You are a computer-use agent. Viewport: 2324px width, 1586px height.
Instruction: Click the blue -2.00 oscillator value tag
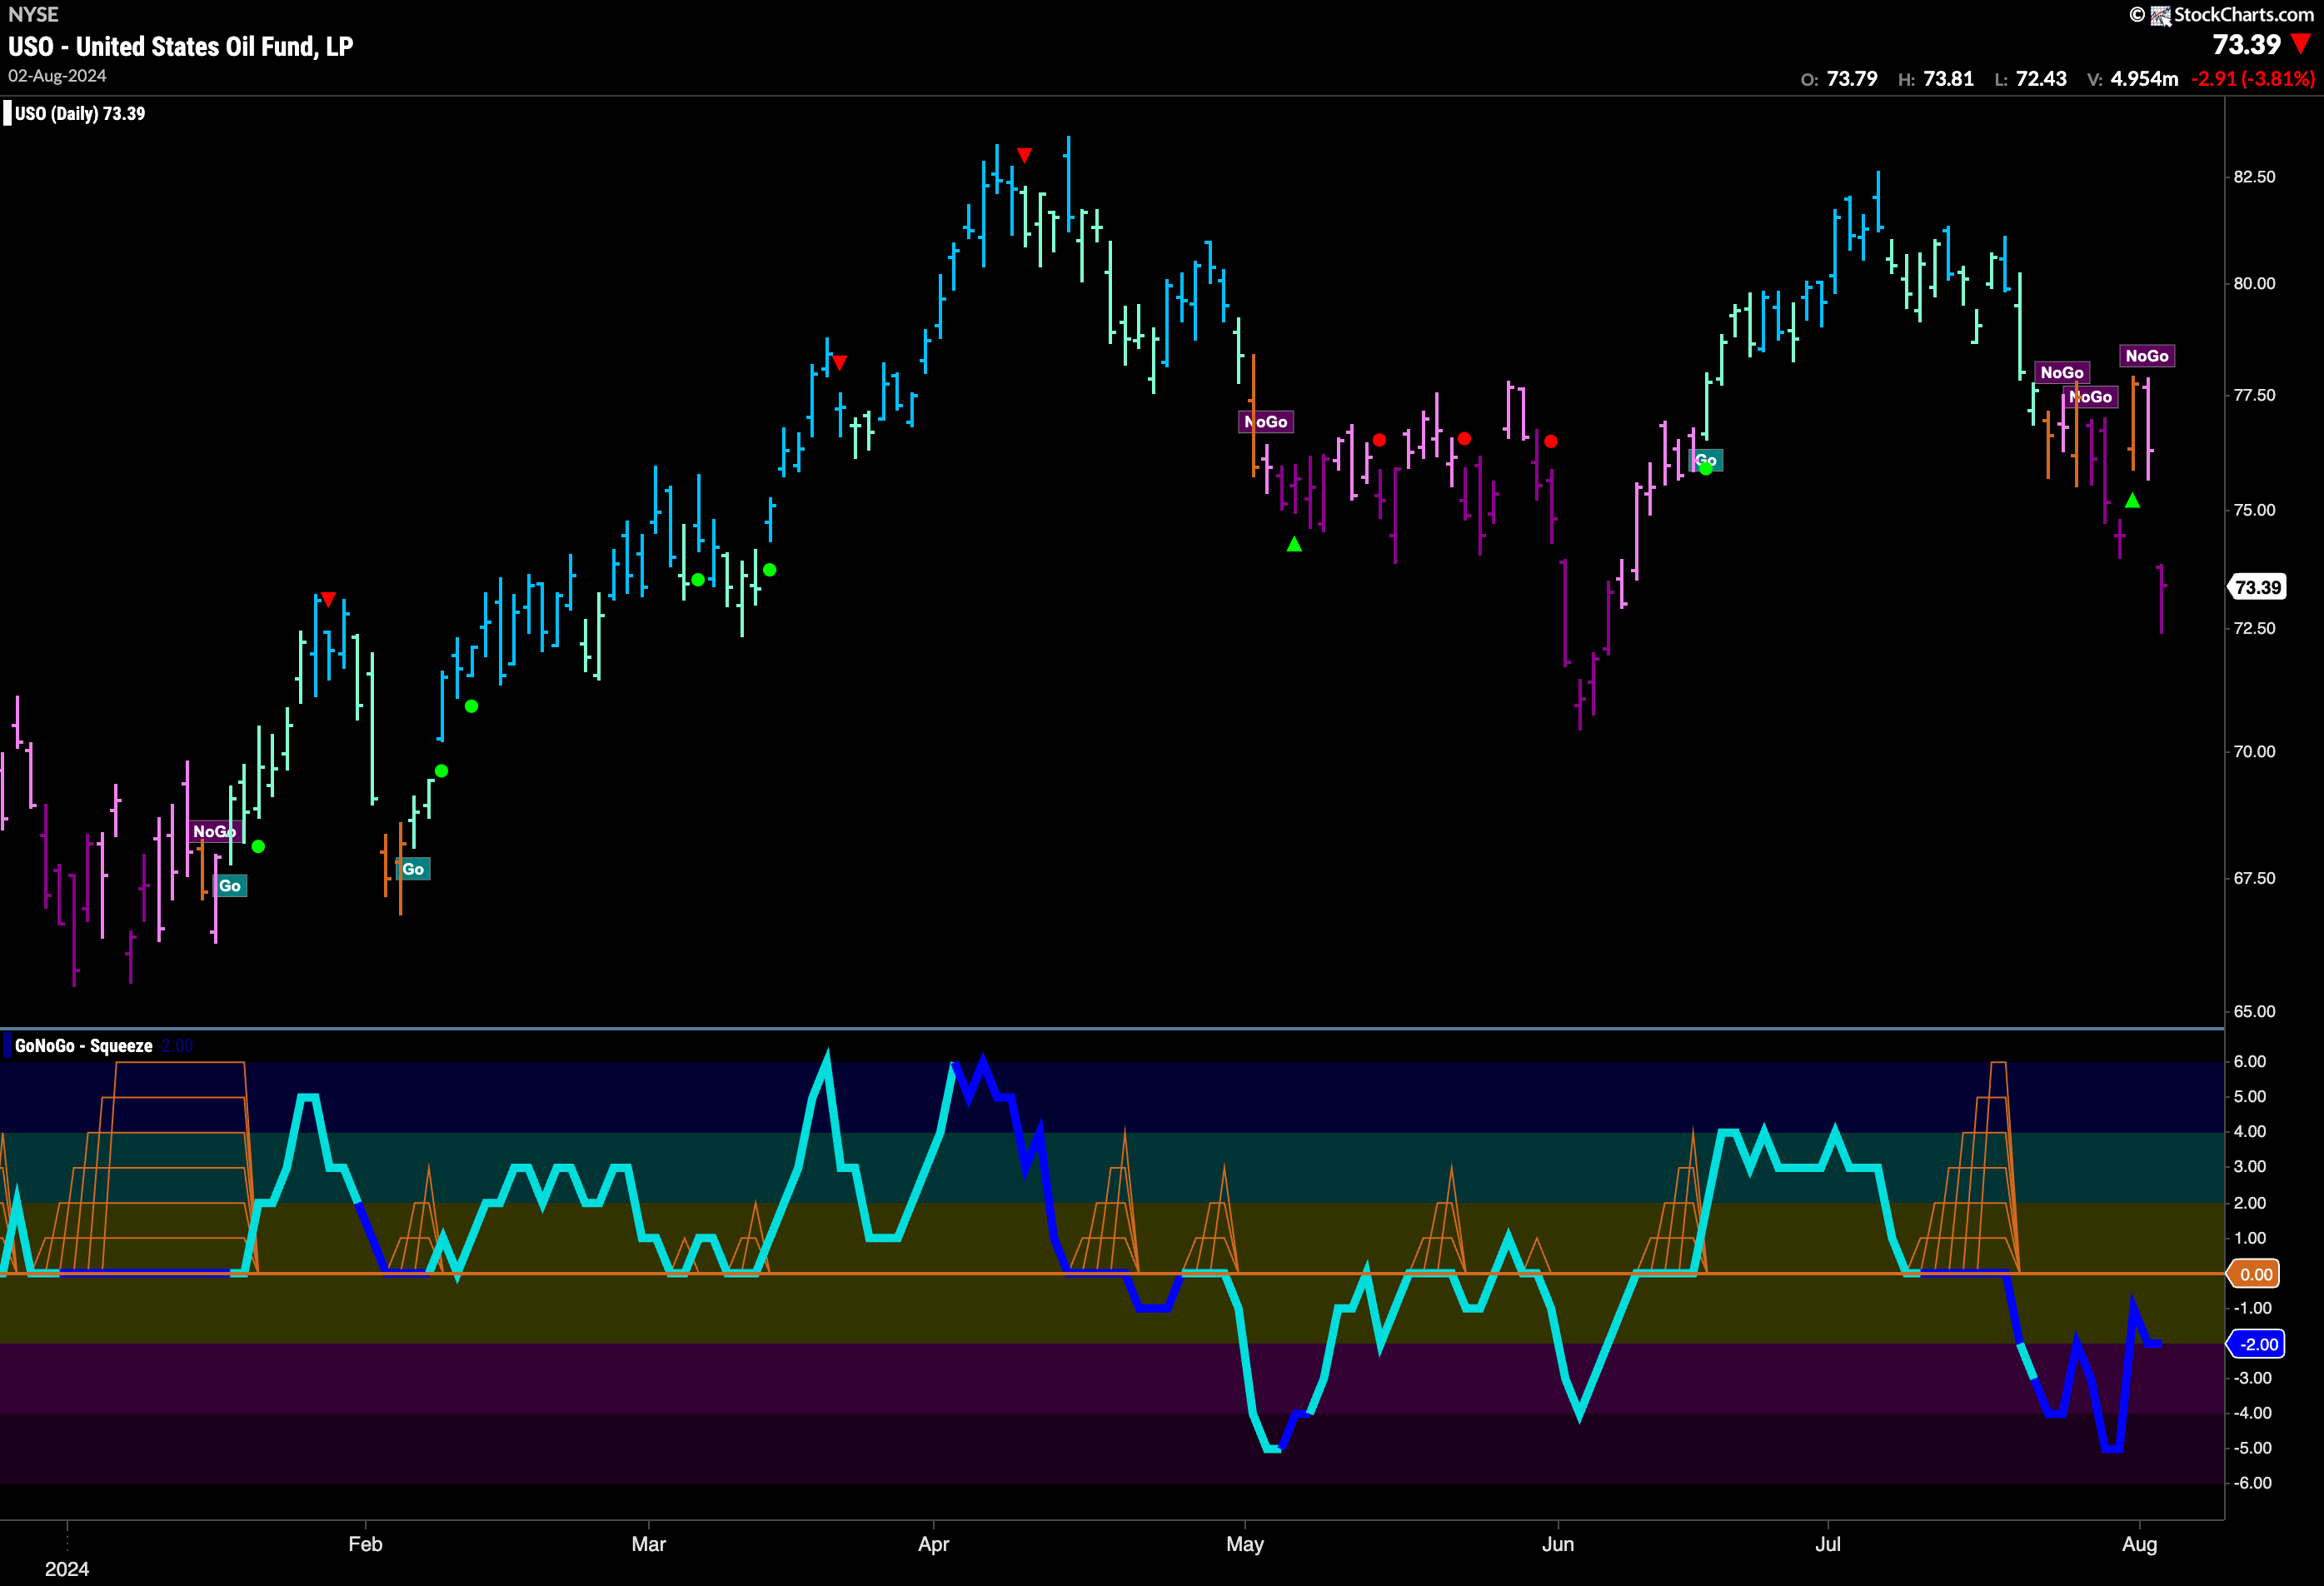tap(2255, 1344)
